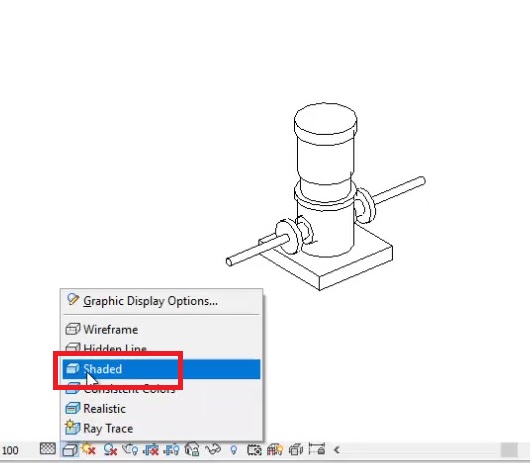Click the horizontal scrollbar thumb
The image size is (530, 463).
tap(509, 450)
